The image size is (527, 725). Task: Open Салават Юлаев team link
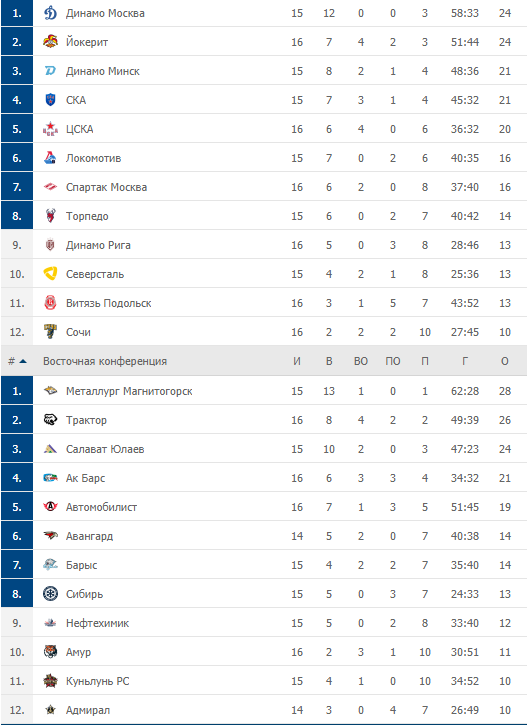click(105, 449)
